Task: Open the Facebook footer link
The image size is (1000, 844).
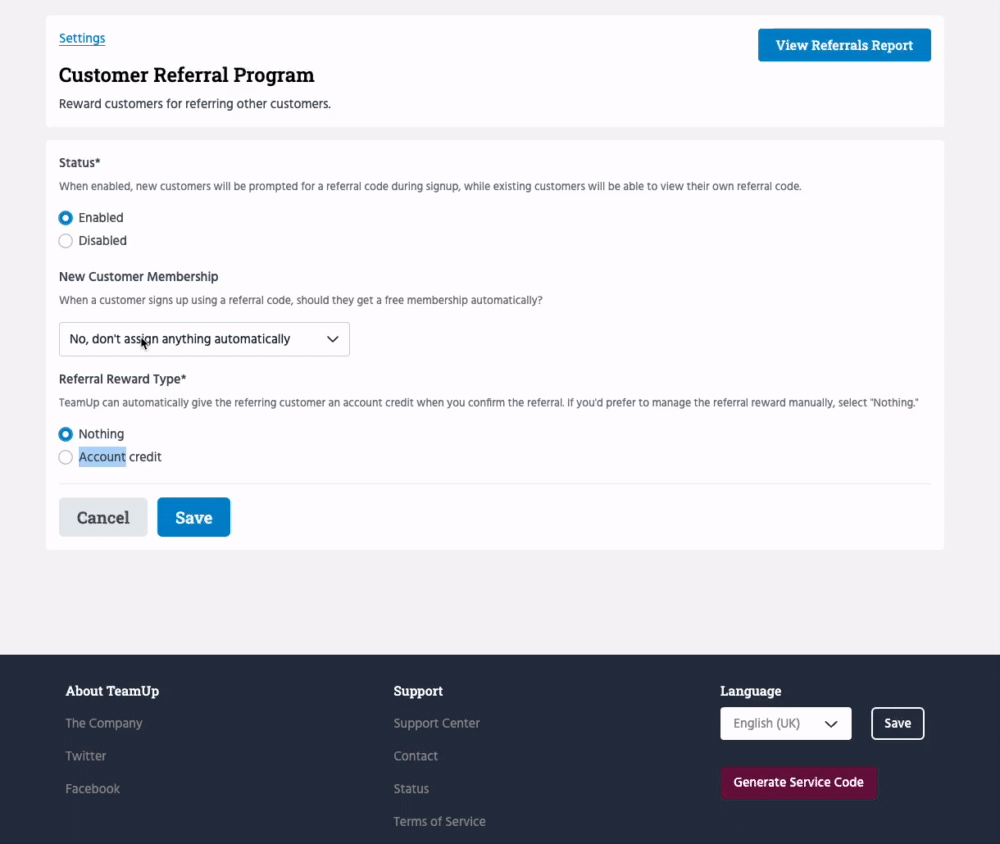Action: coord(93,789)
